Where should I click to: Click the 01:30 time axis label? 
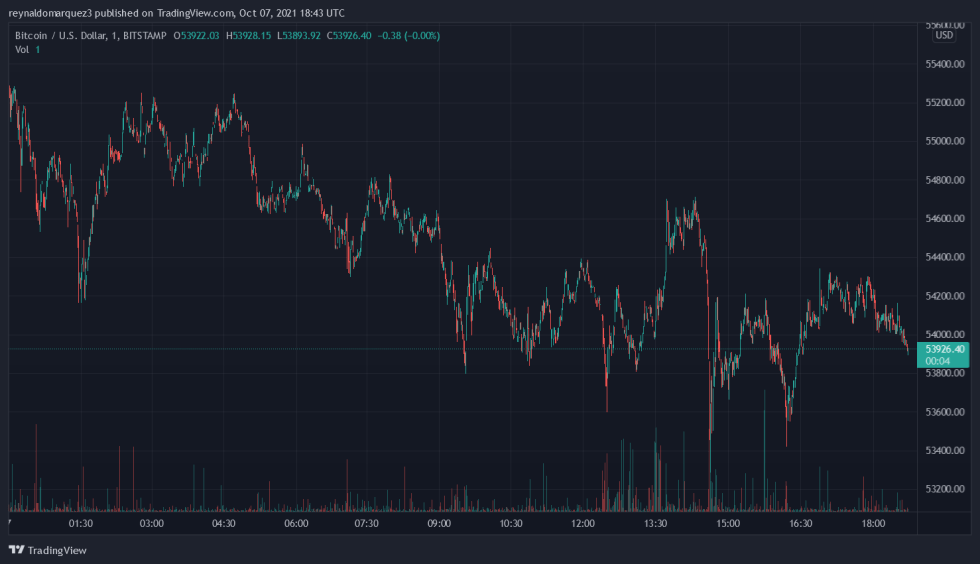click(x=80, y=524)
